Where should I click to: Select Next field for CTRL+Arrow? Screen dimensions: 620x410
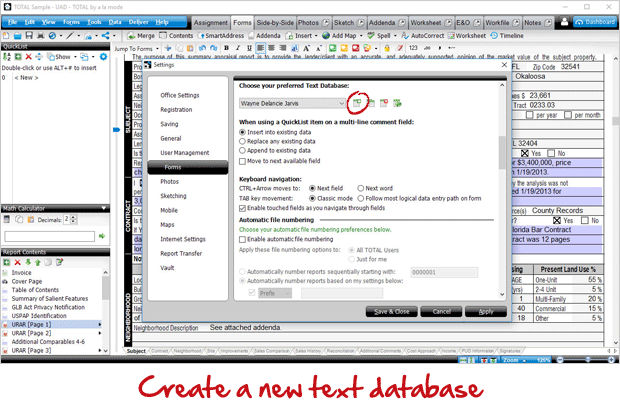click(x=312, y=188)
